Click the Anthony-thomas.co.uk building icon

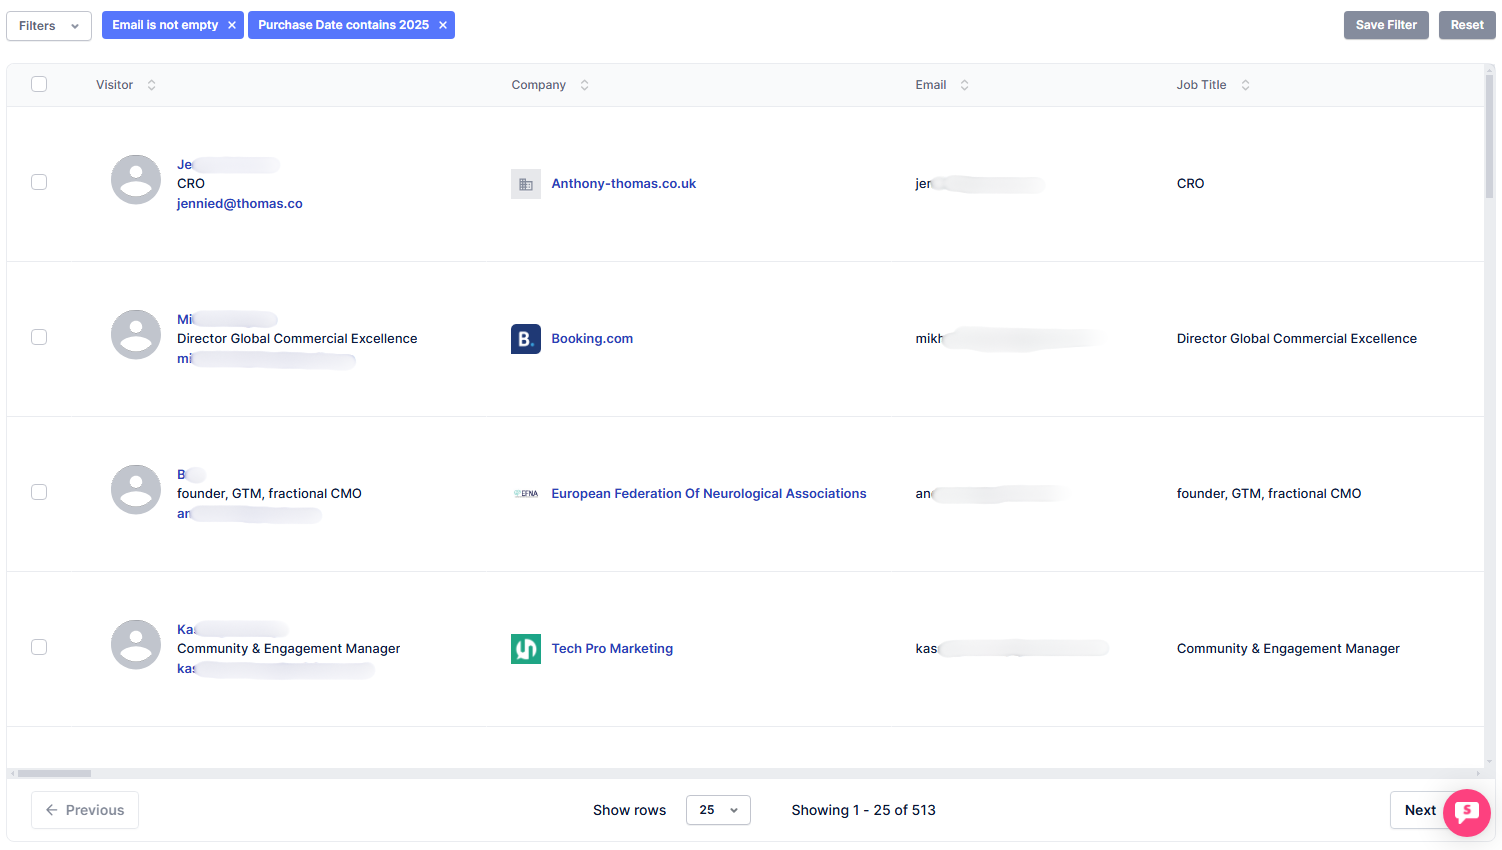point(526,184)
